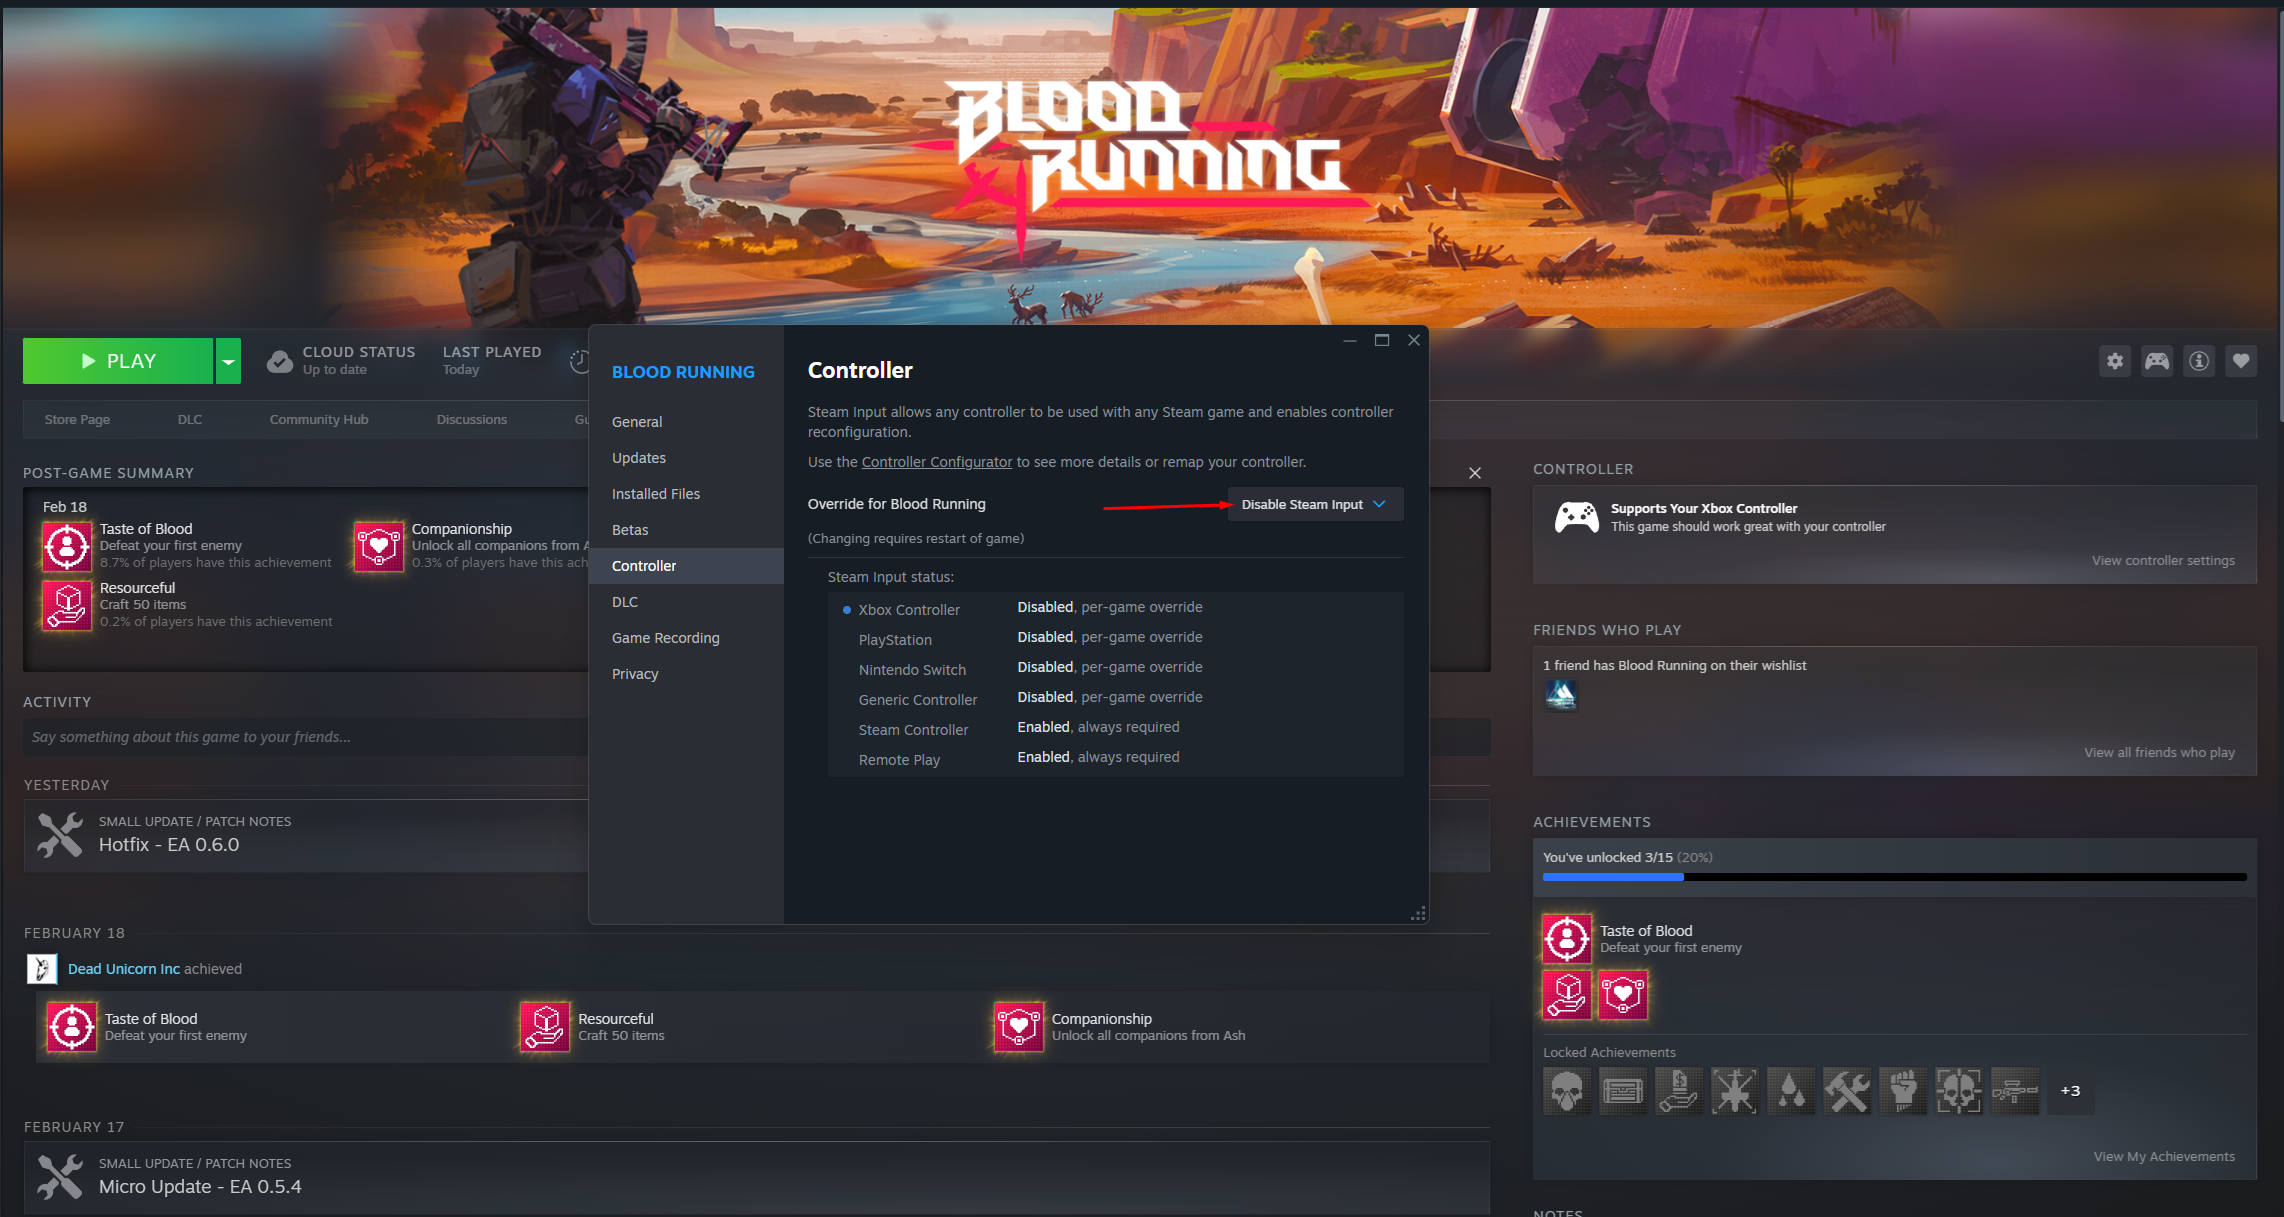Click the game info icon

pos(2199,361)
